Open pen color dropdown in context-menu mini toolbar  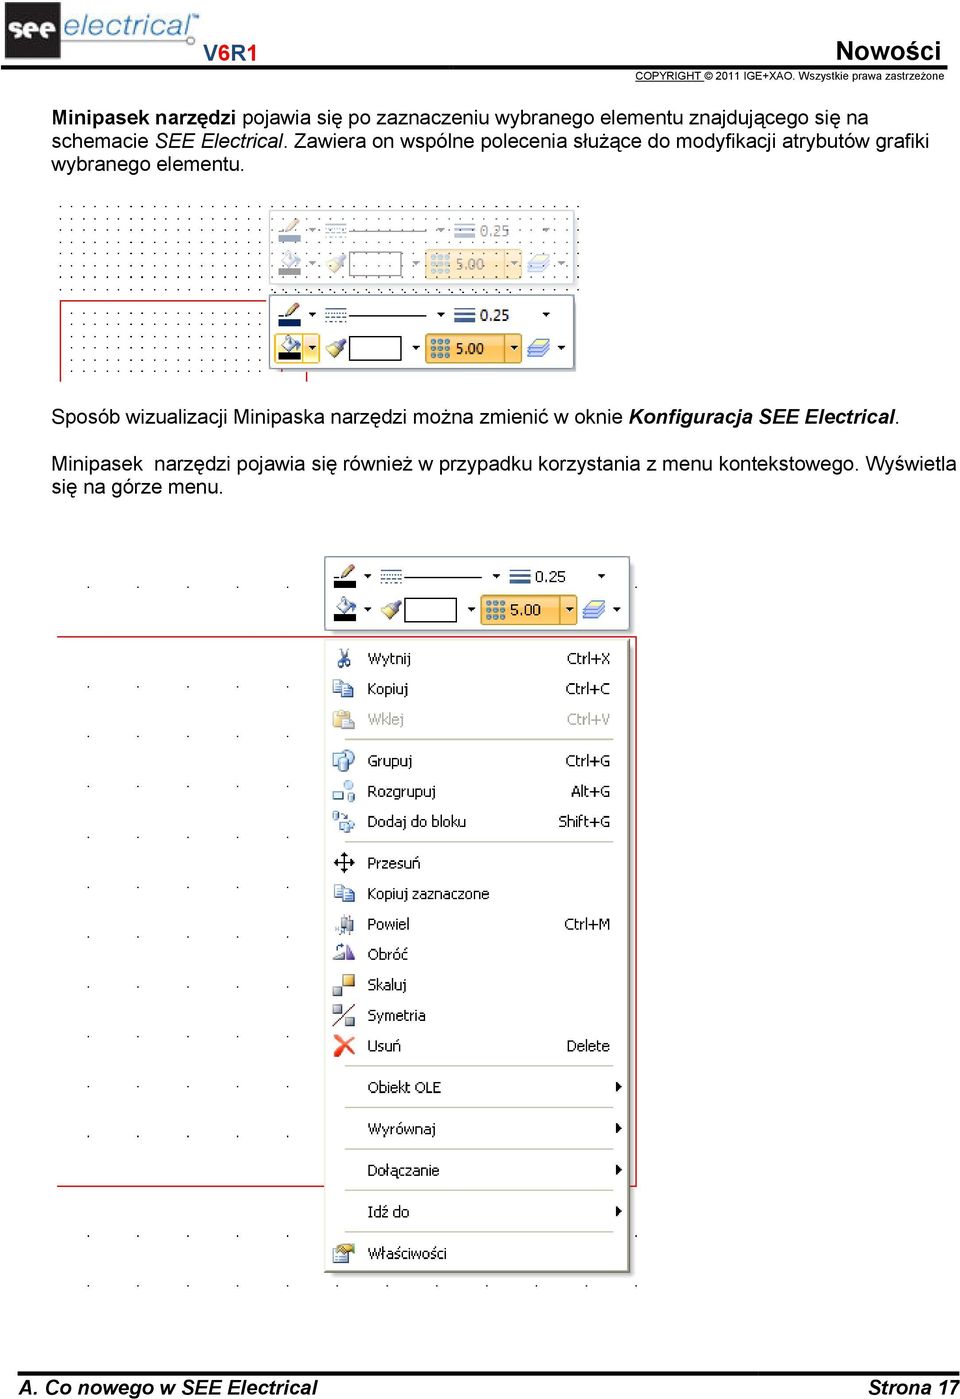(x=367, y=576)
